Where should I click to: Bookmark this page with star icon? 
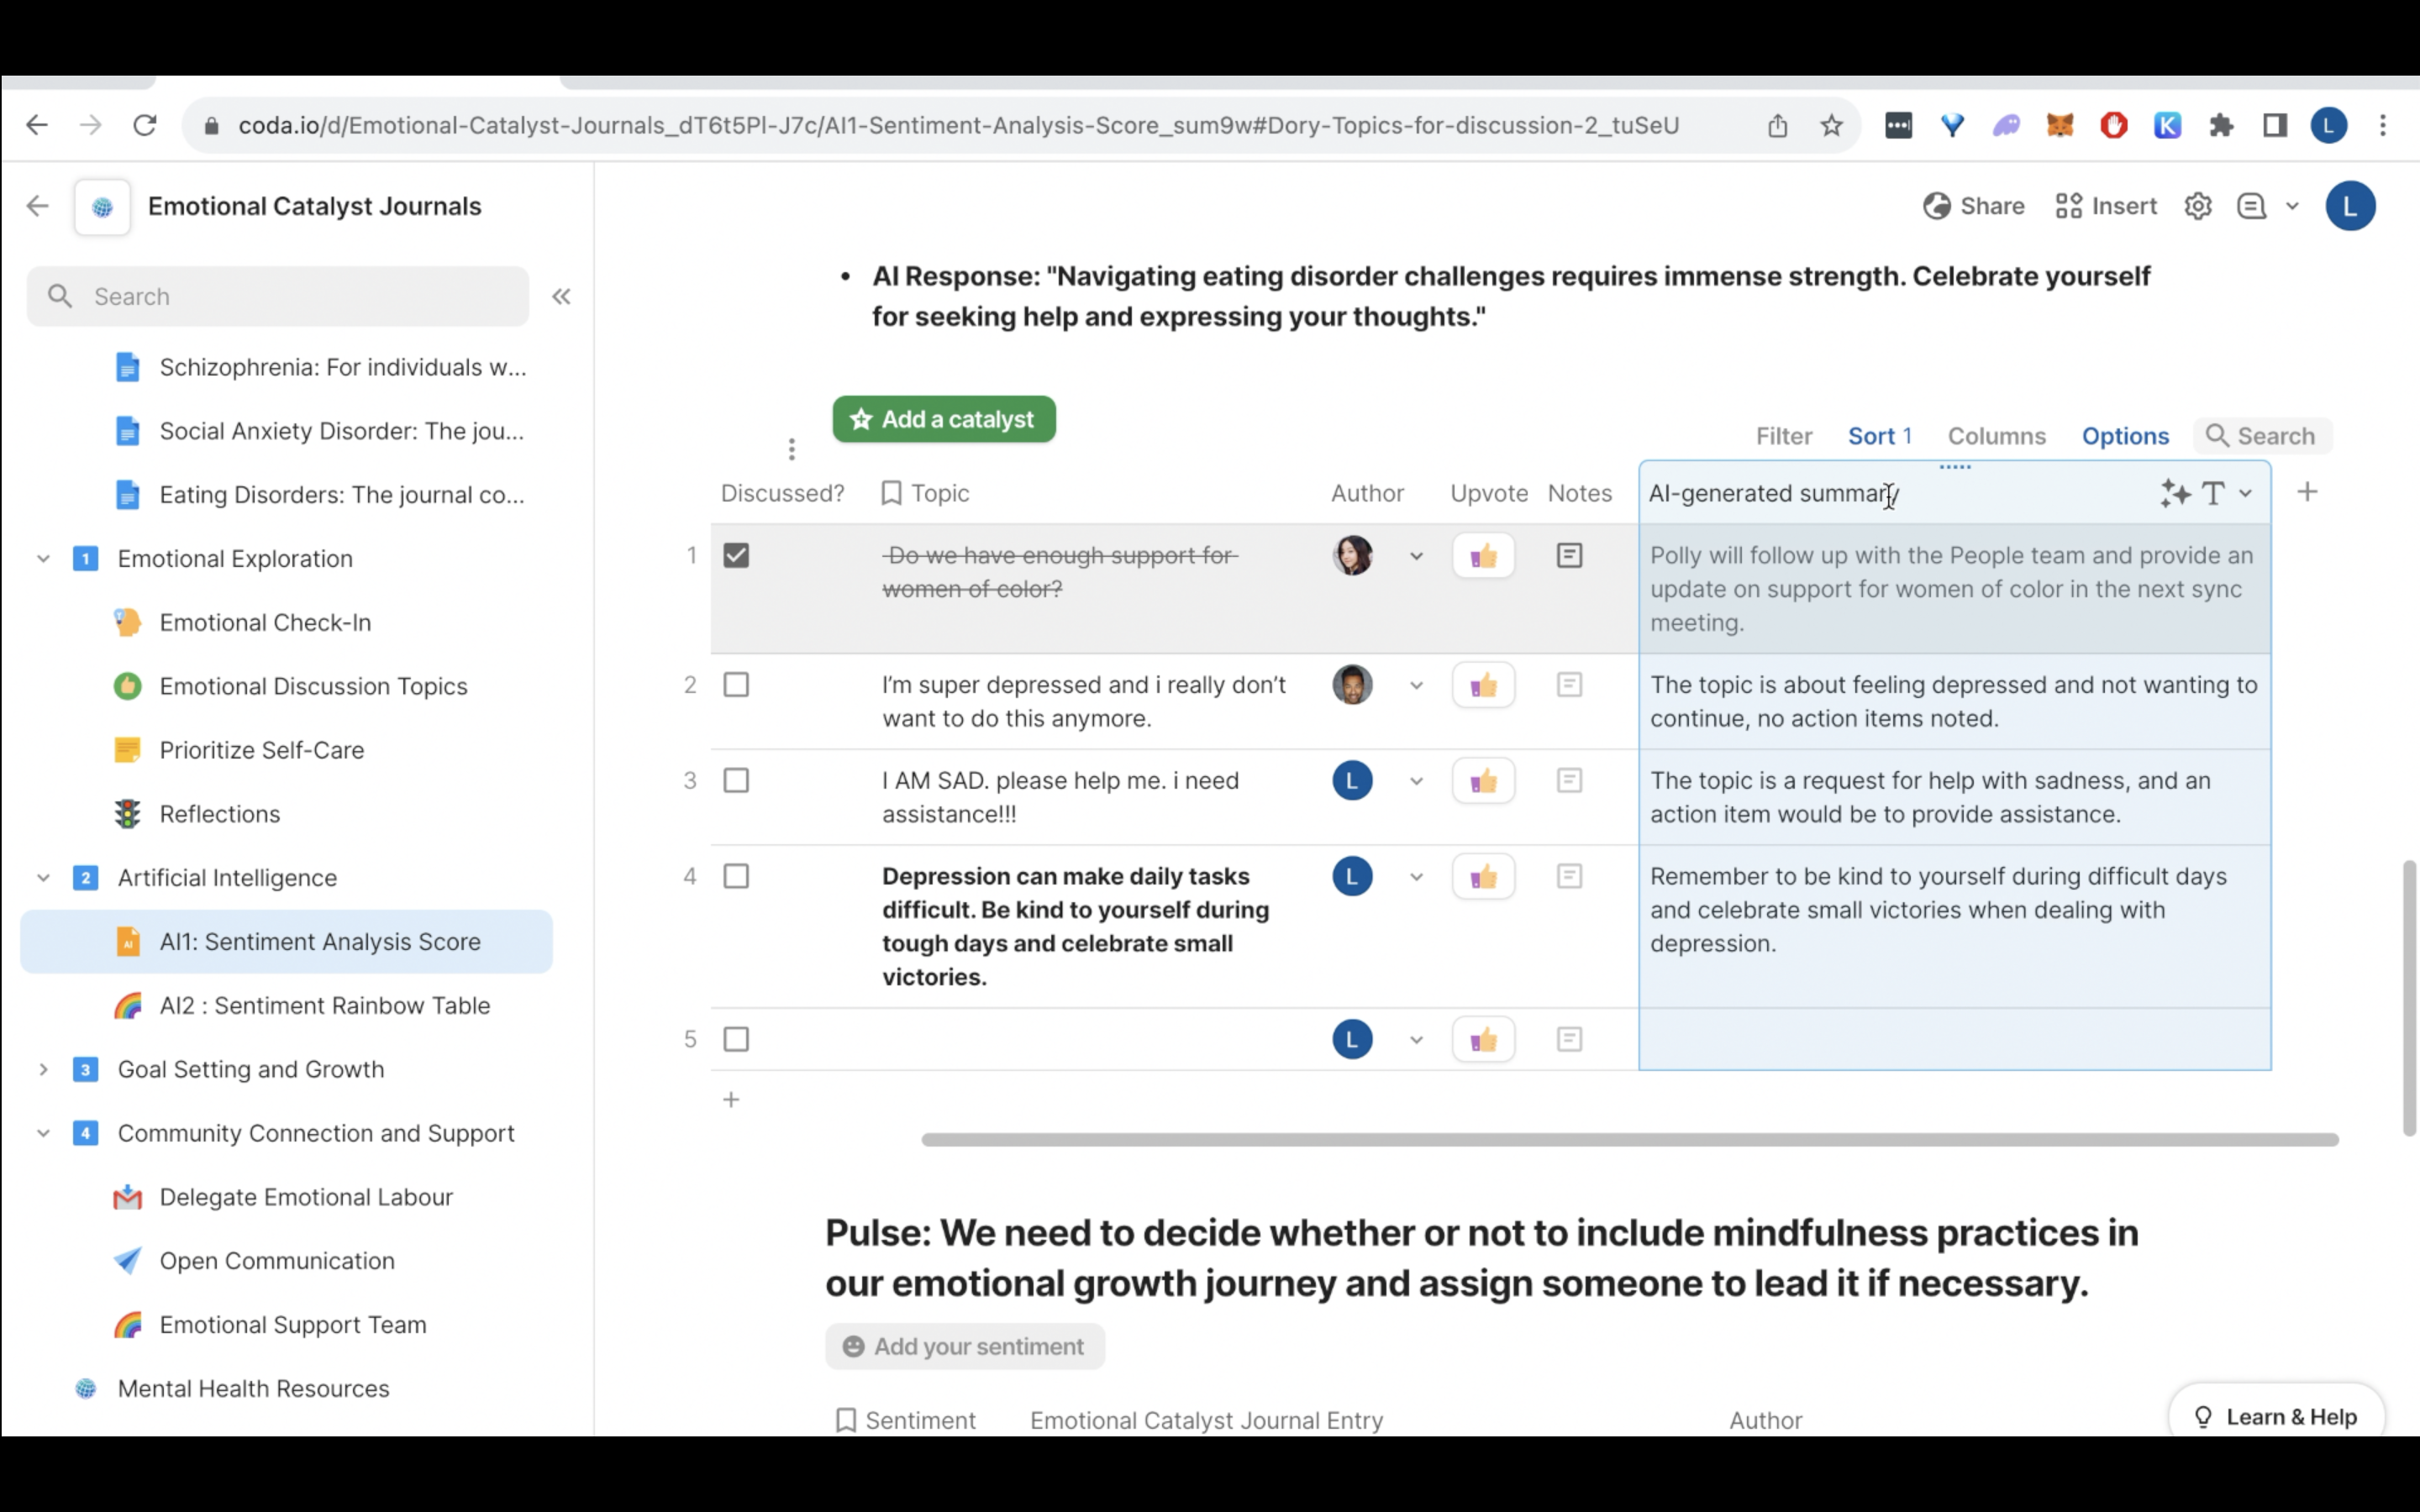1831,125
